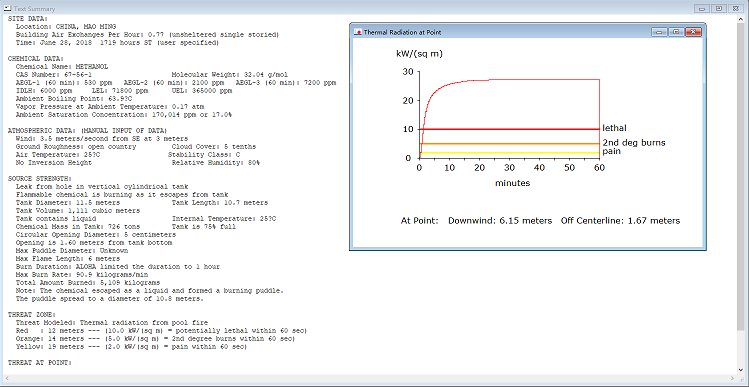Viewport: 749px width, 387px height.
Task: Click 'IDLH: 6000 ppm' text
Action: click(x=44, y=91)
